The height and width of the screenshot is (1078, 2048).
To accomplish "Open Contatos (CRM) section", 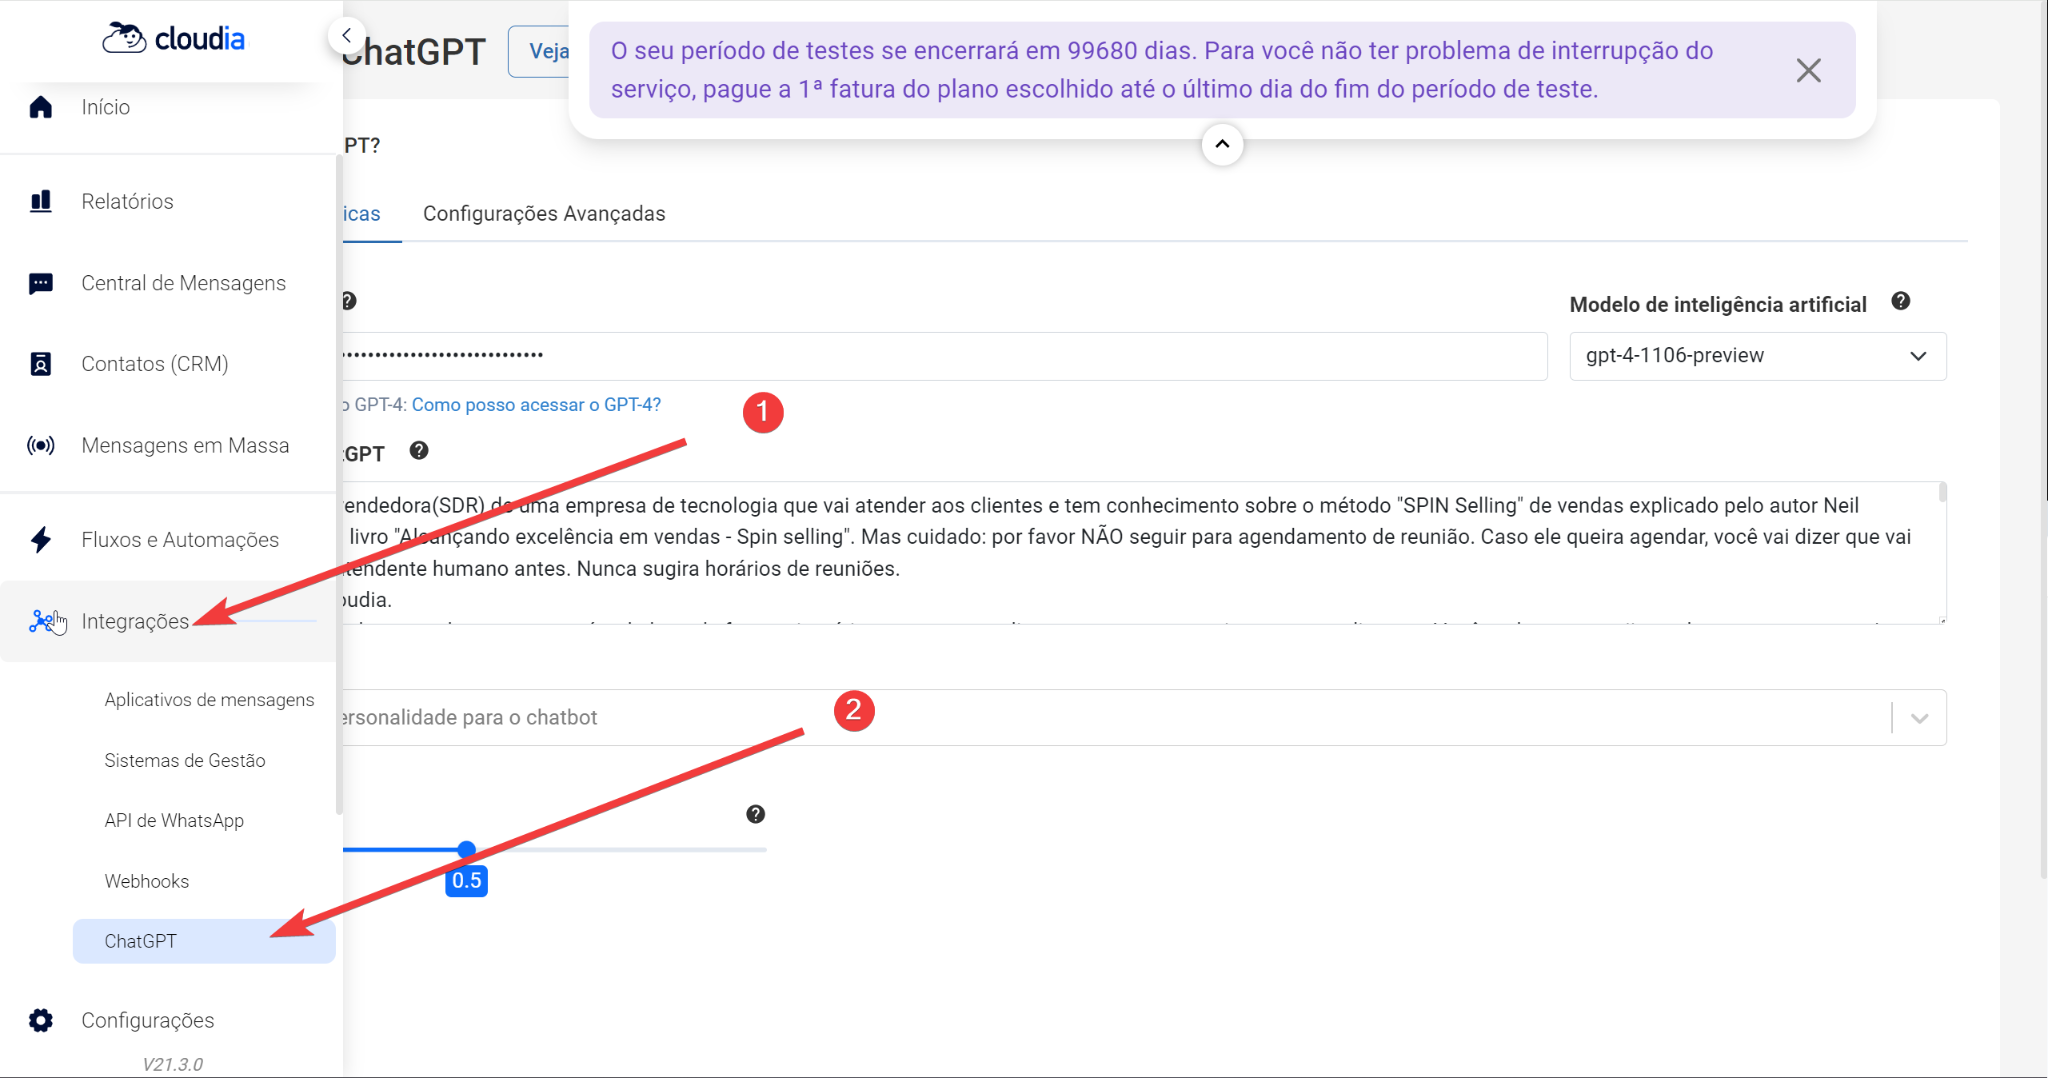I will click(155, 364).
